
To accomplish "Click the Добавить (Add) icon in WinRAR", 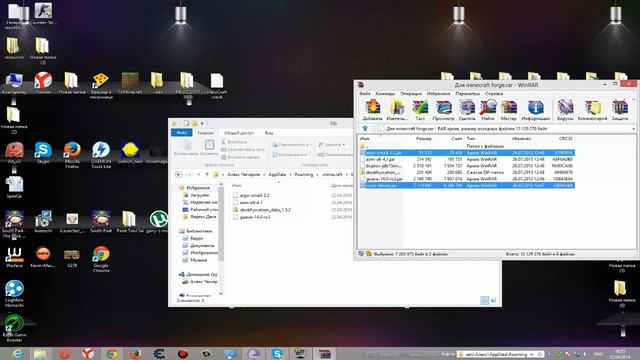I will click(x=372, y=110).
